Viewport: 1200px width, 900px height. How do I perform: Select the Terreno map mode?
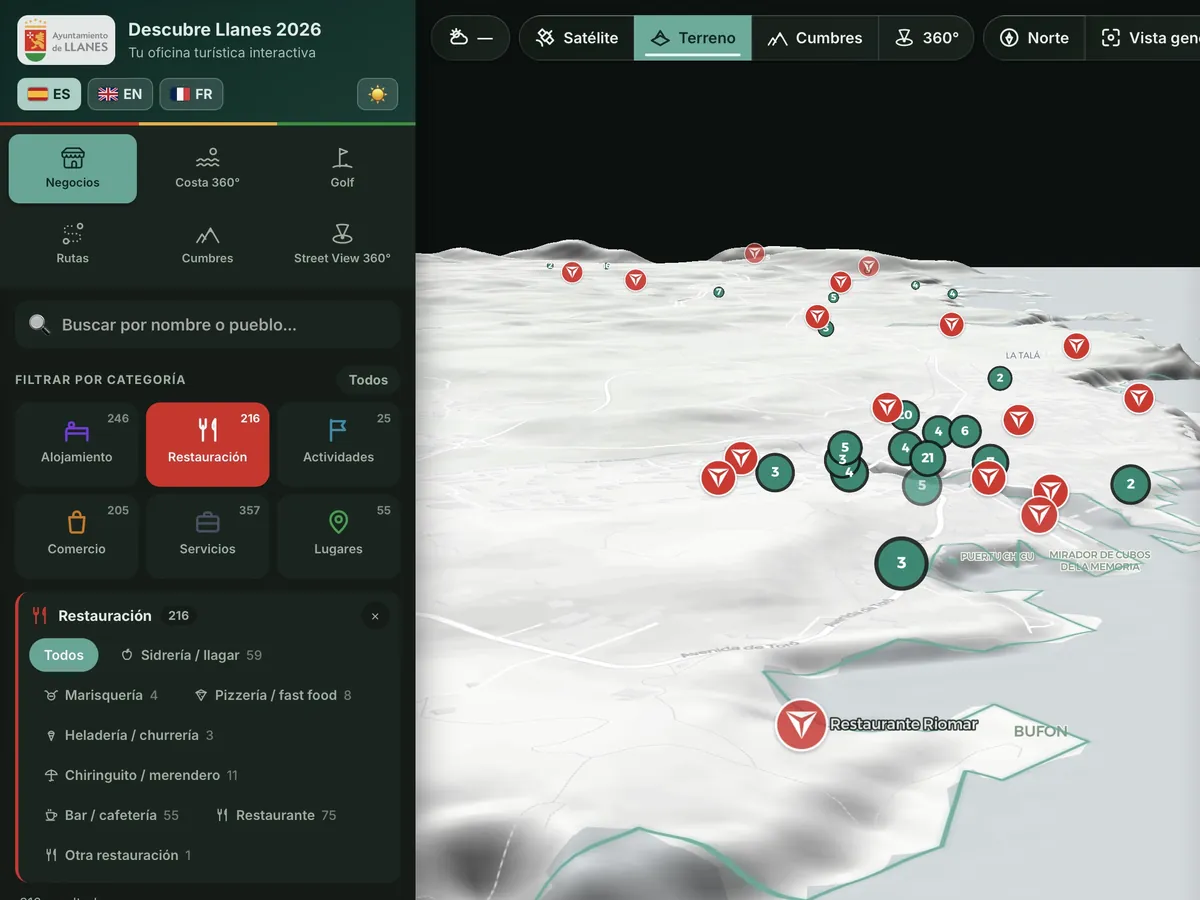(693, 38)
